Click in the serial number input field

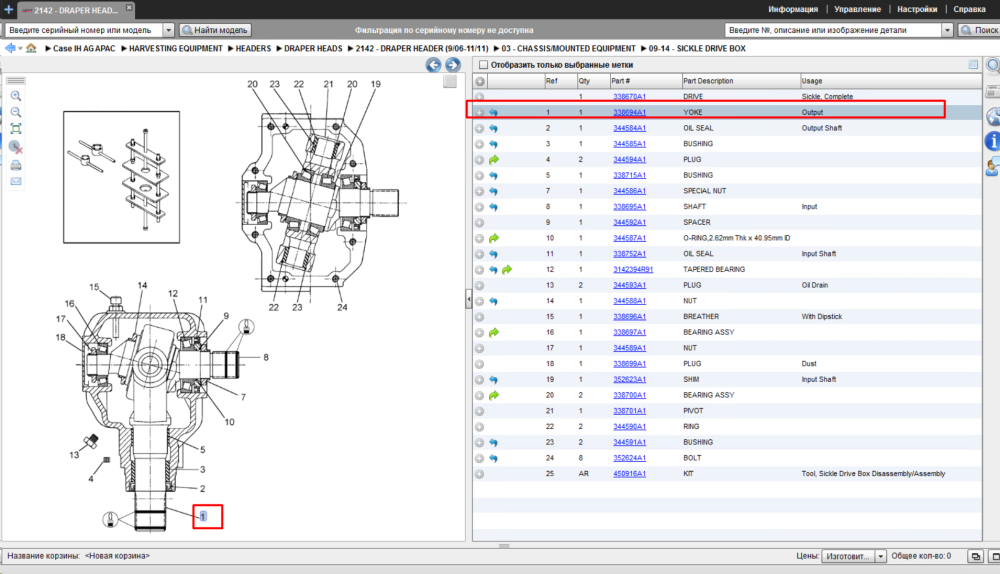click(x=84, y=30)
